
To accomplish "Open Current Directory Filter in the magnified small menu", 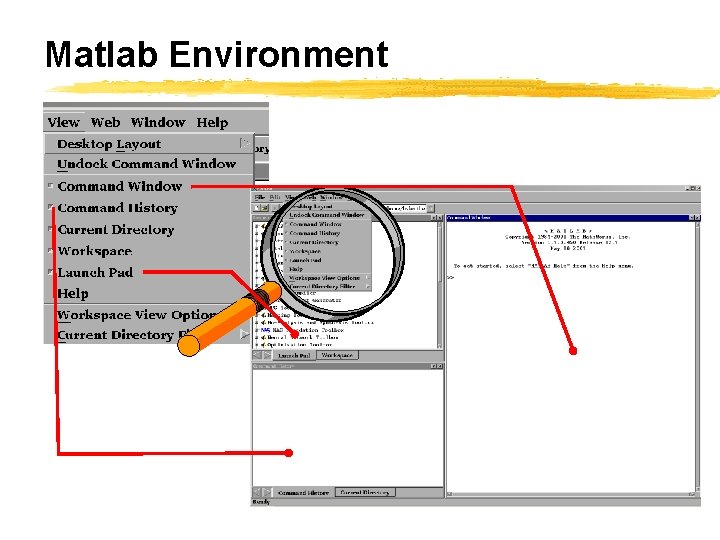I will [x=328, y=286].
